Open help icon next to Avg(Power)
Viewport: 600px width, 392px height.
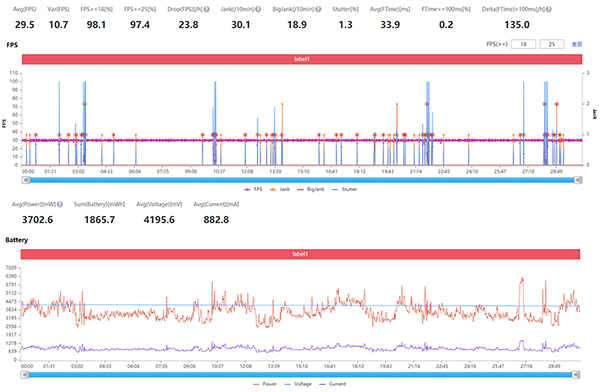[60, 204]
